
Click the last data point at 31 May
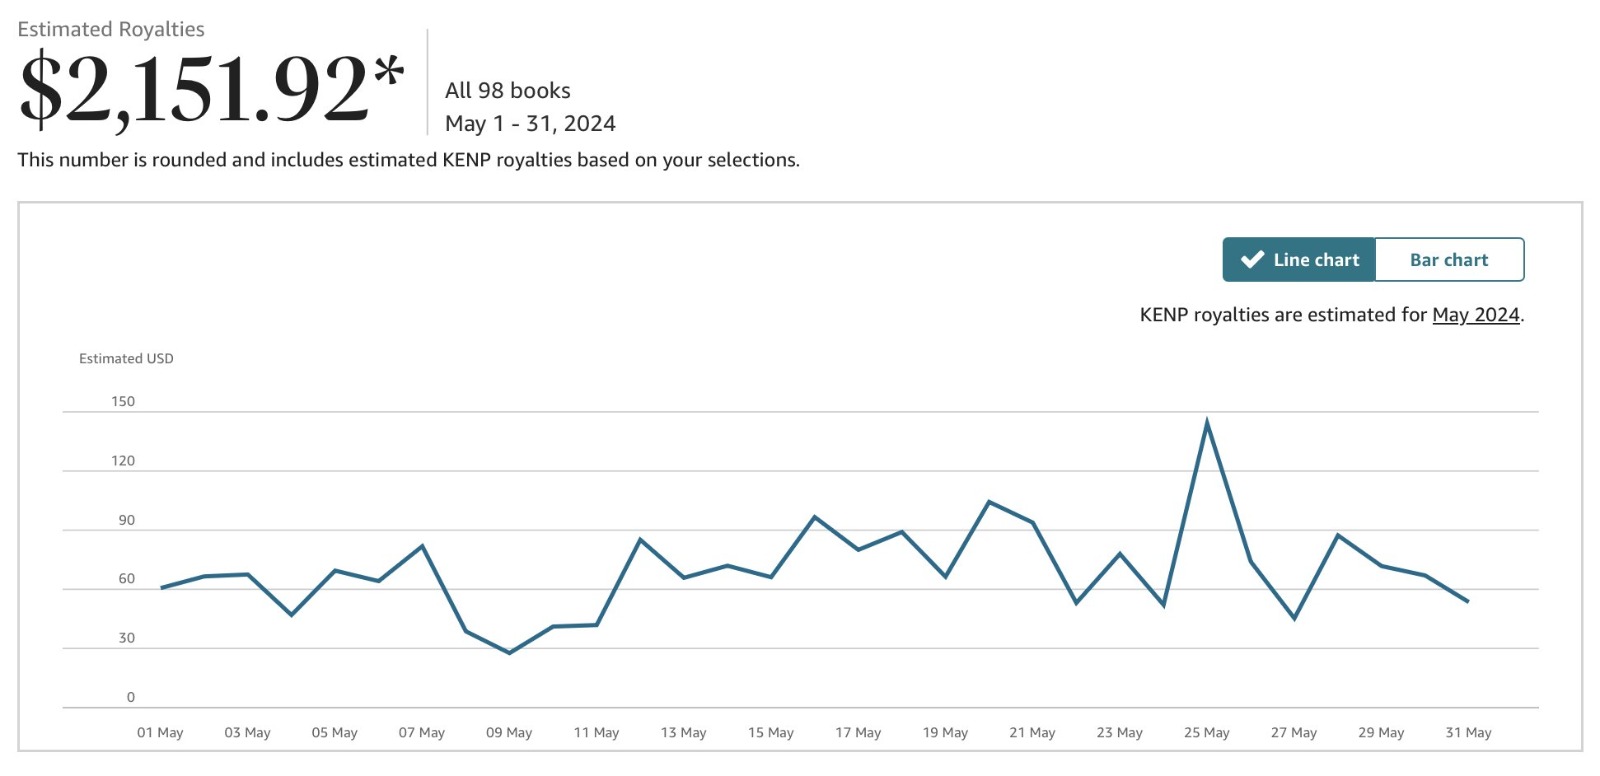[1468, 601]
